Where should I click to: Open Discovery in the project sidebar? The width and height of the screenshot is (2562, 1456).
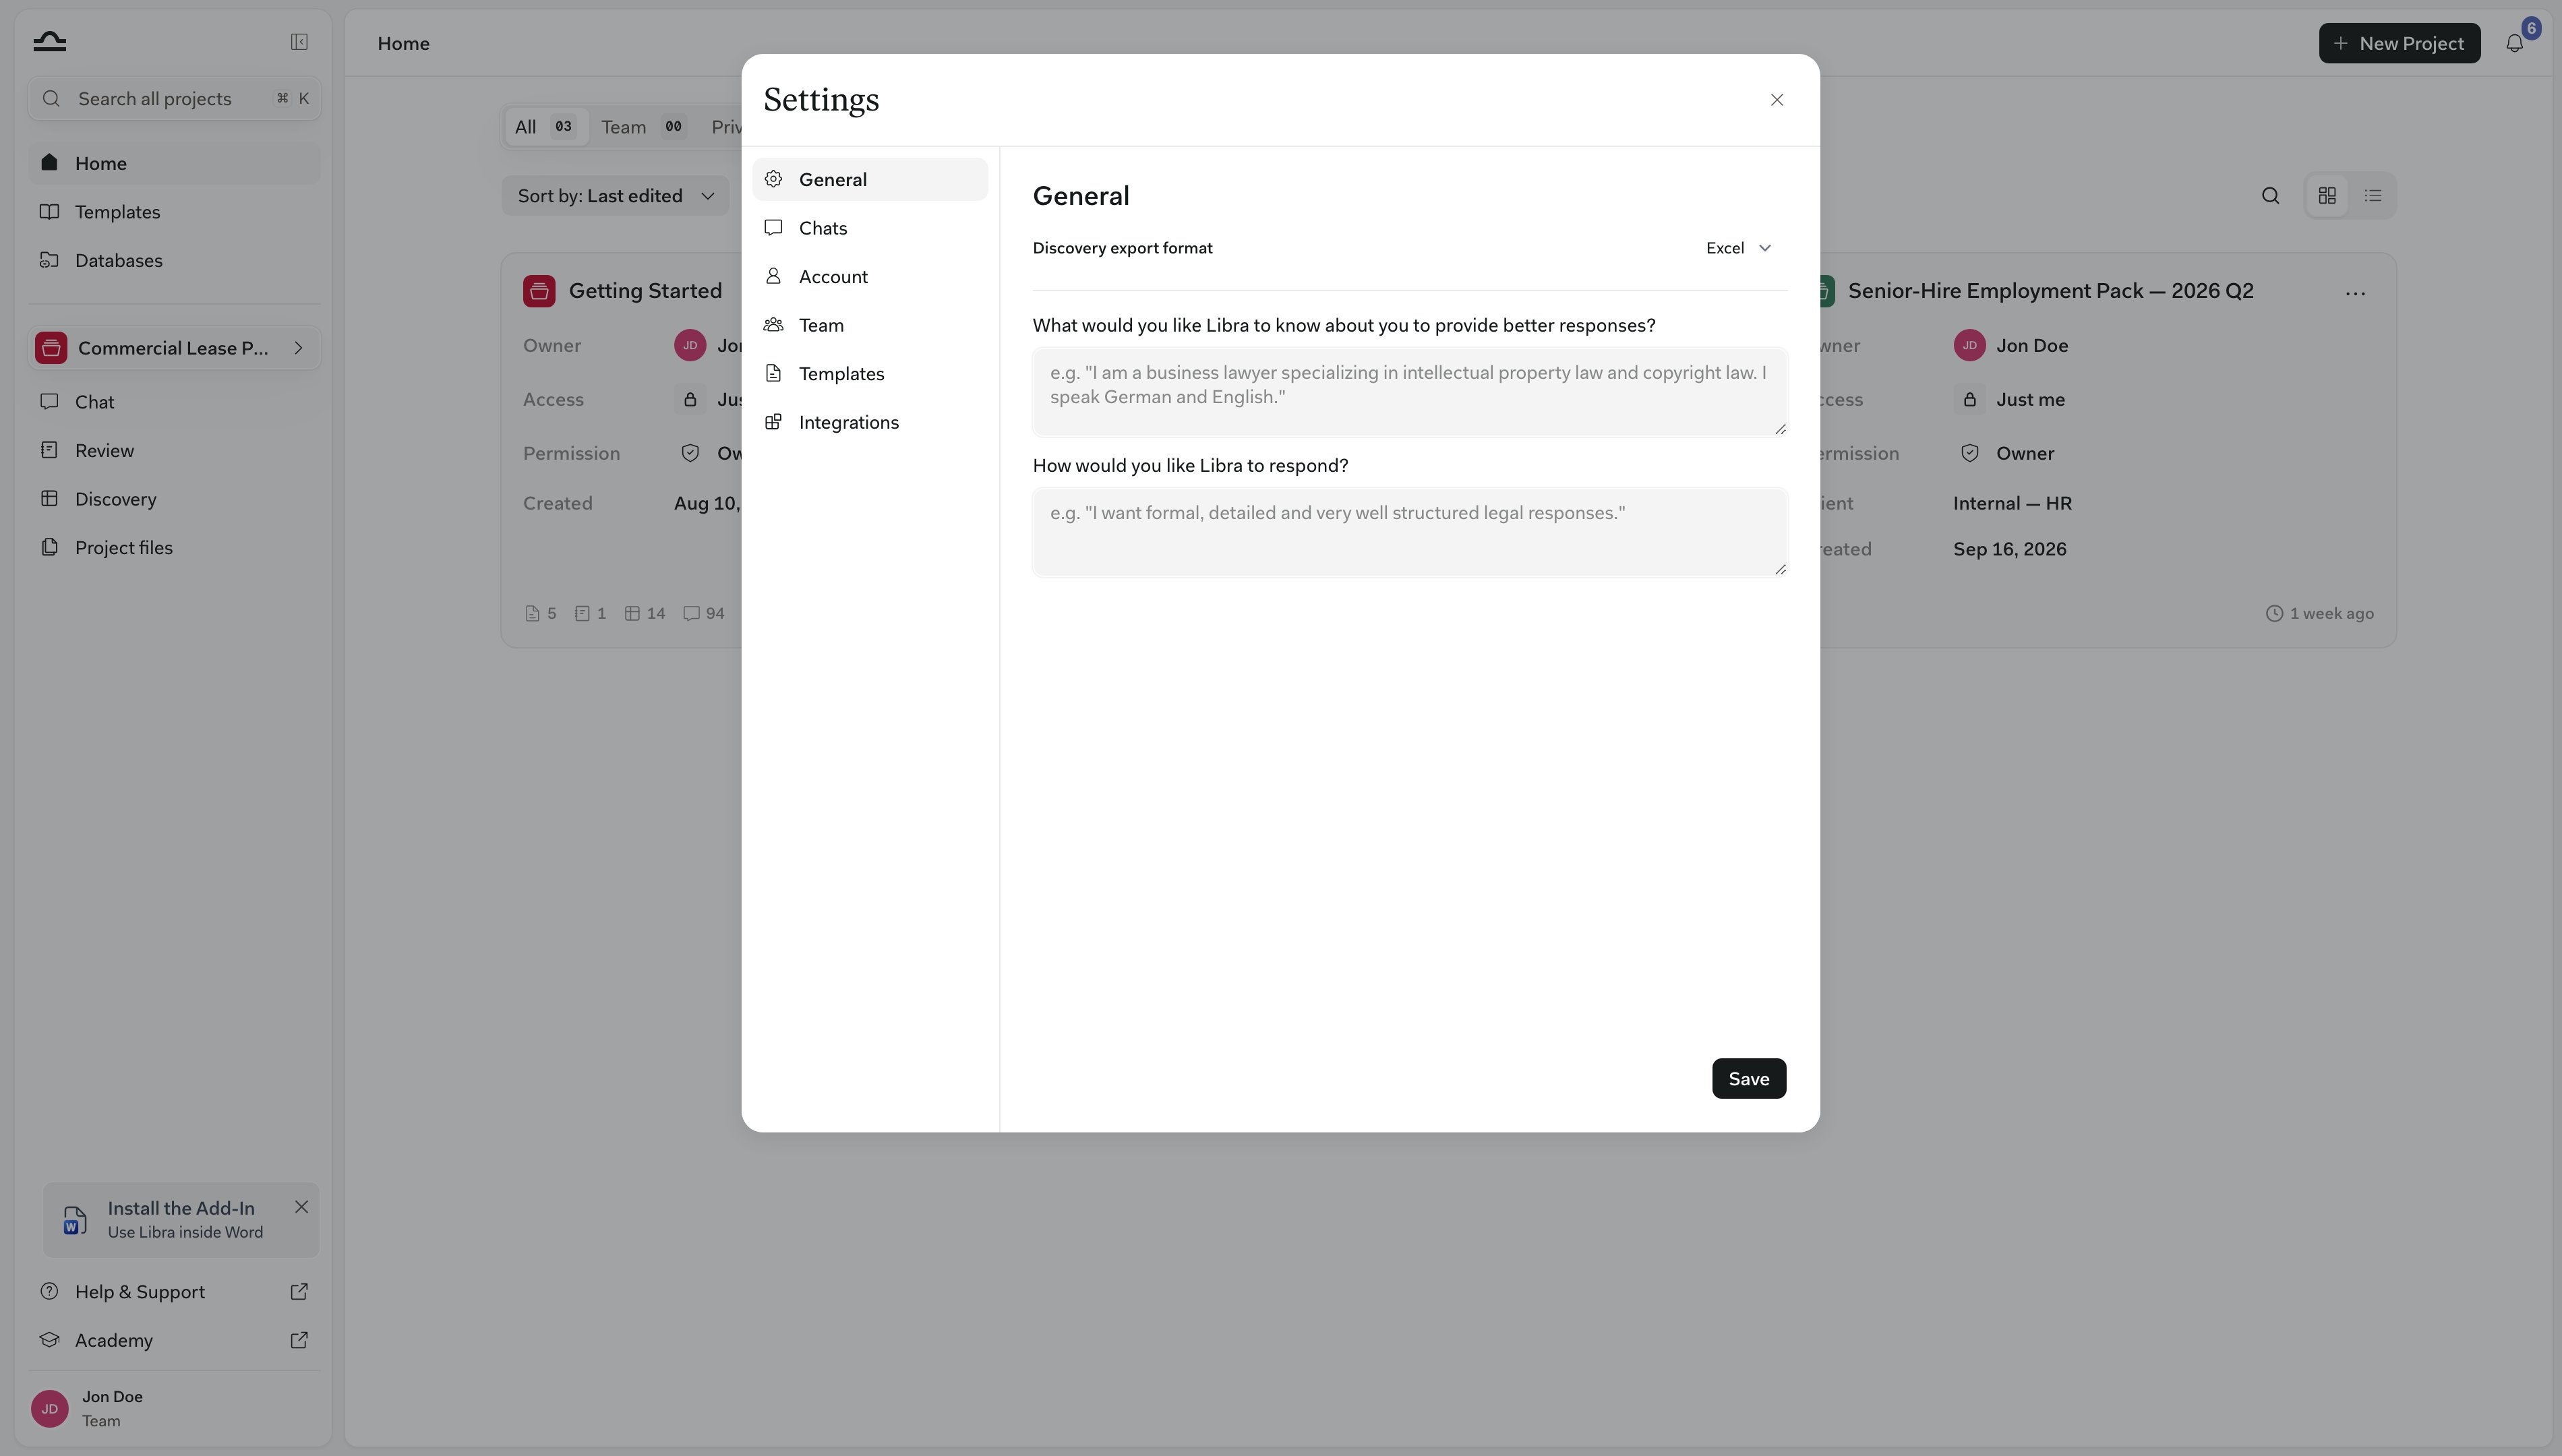pos(174,499)
